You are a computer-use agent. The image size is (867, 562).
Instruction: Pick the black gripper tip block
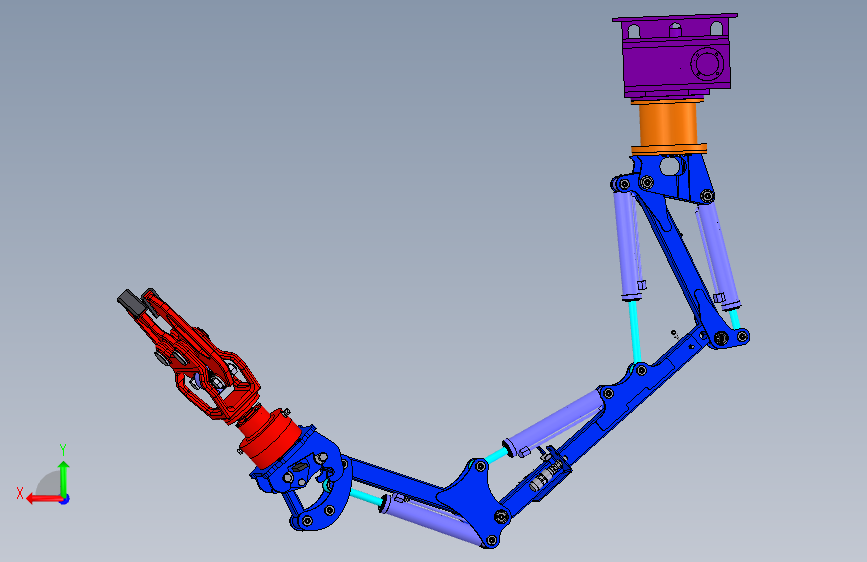pyautogui.click(x=130, y=302)
